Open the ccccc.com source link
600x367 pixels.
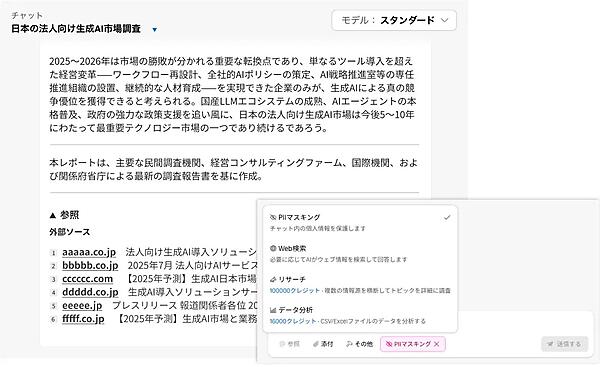point(87,279)
